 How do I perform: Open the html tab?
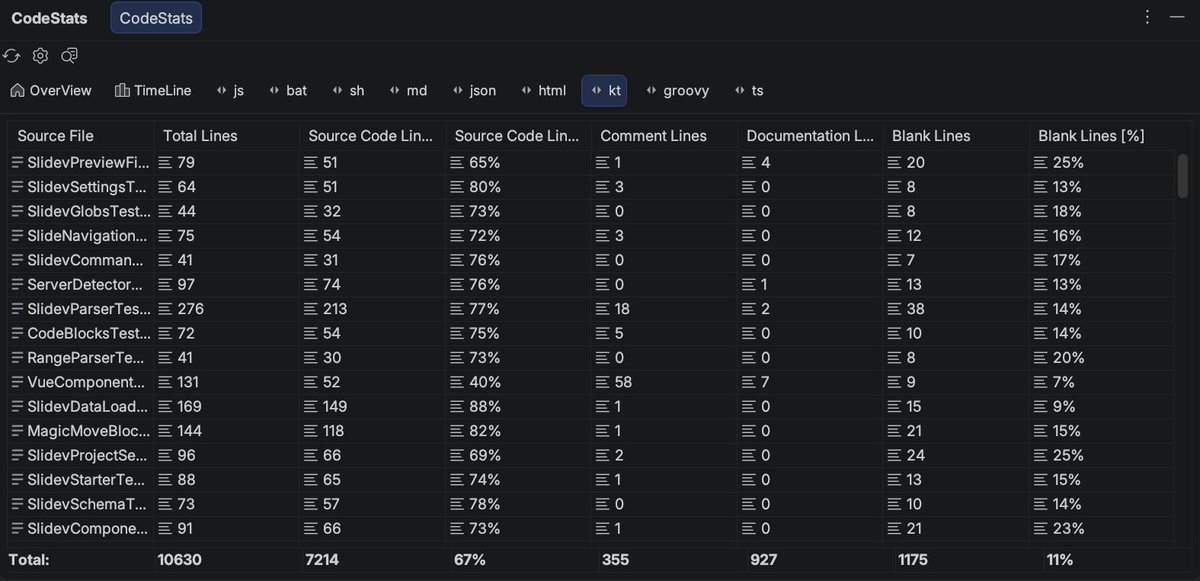(x=544, y=90)
